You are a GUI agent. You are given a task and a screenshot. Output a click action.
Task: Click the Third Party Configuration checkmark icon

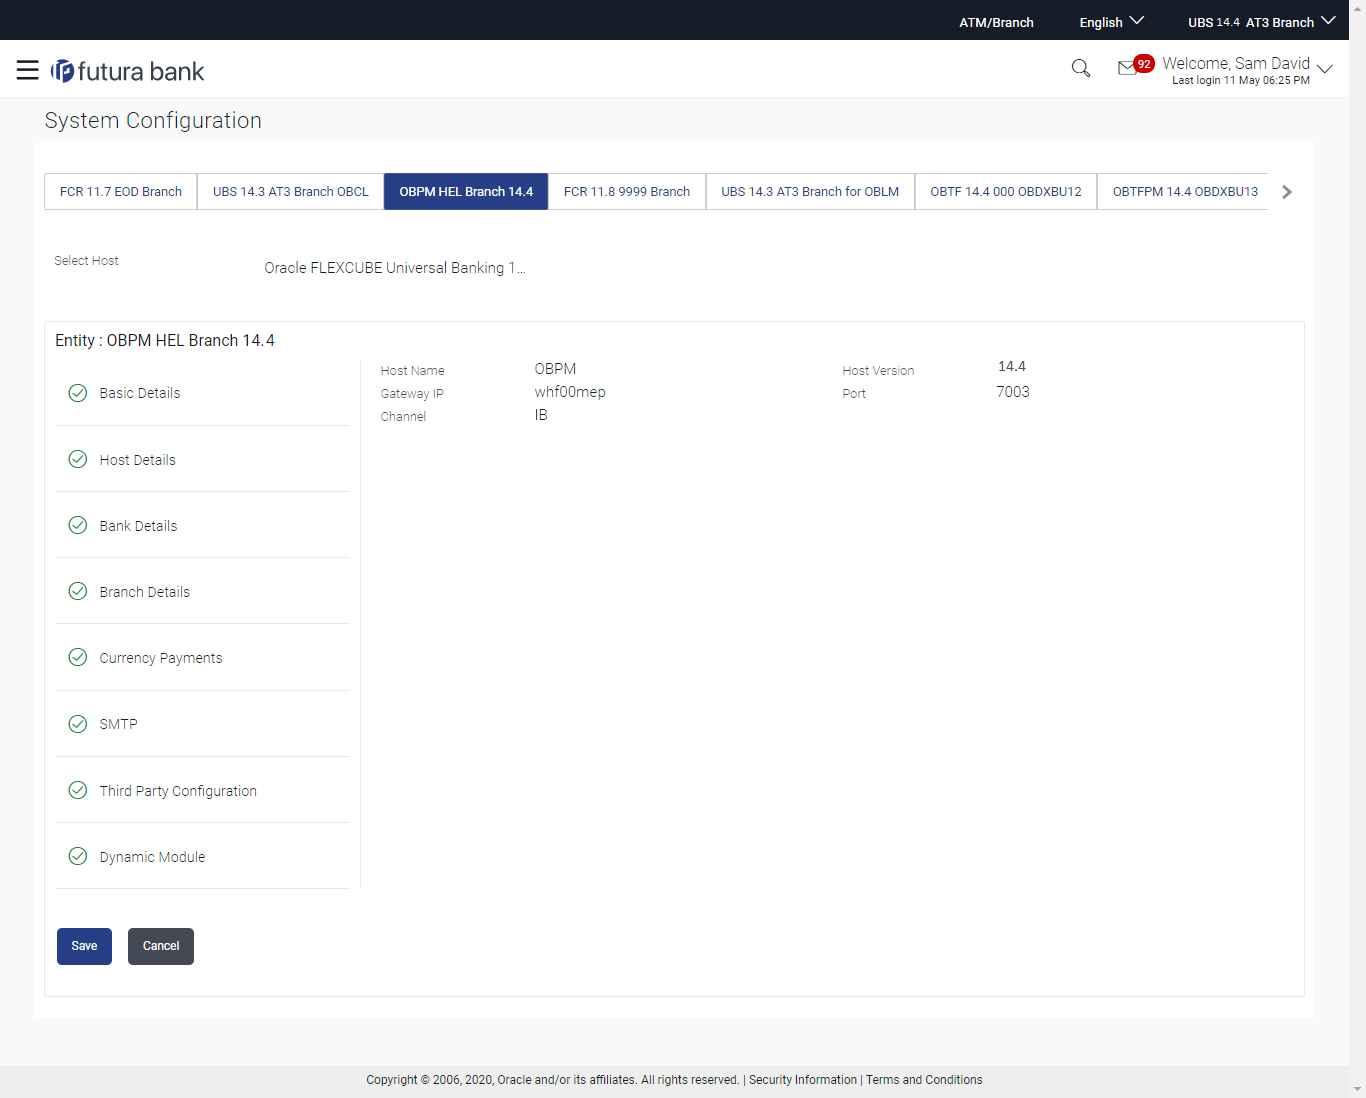click(77, 790)
